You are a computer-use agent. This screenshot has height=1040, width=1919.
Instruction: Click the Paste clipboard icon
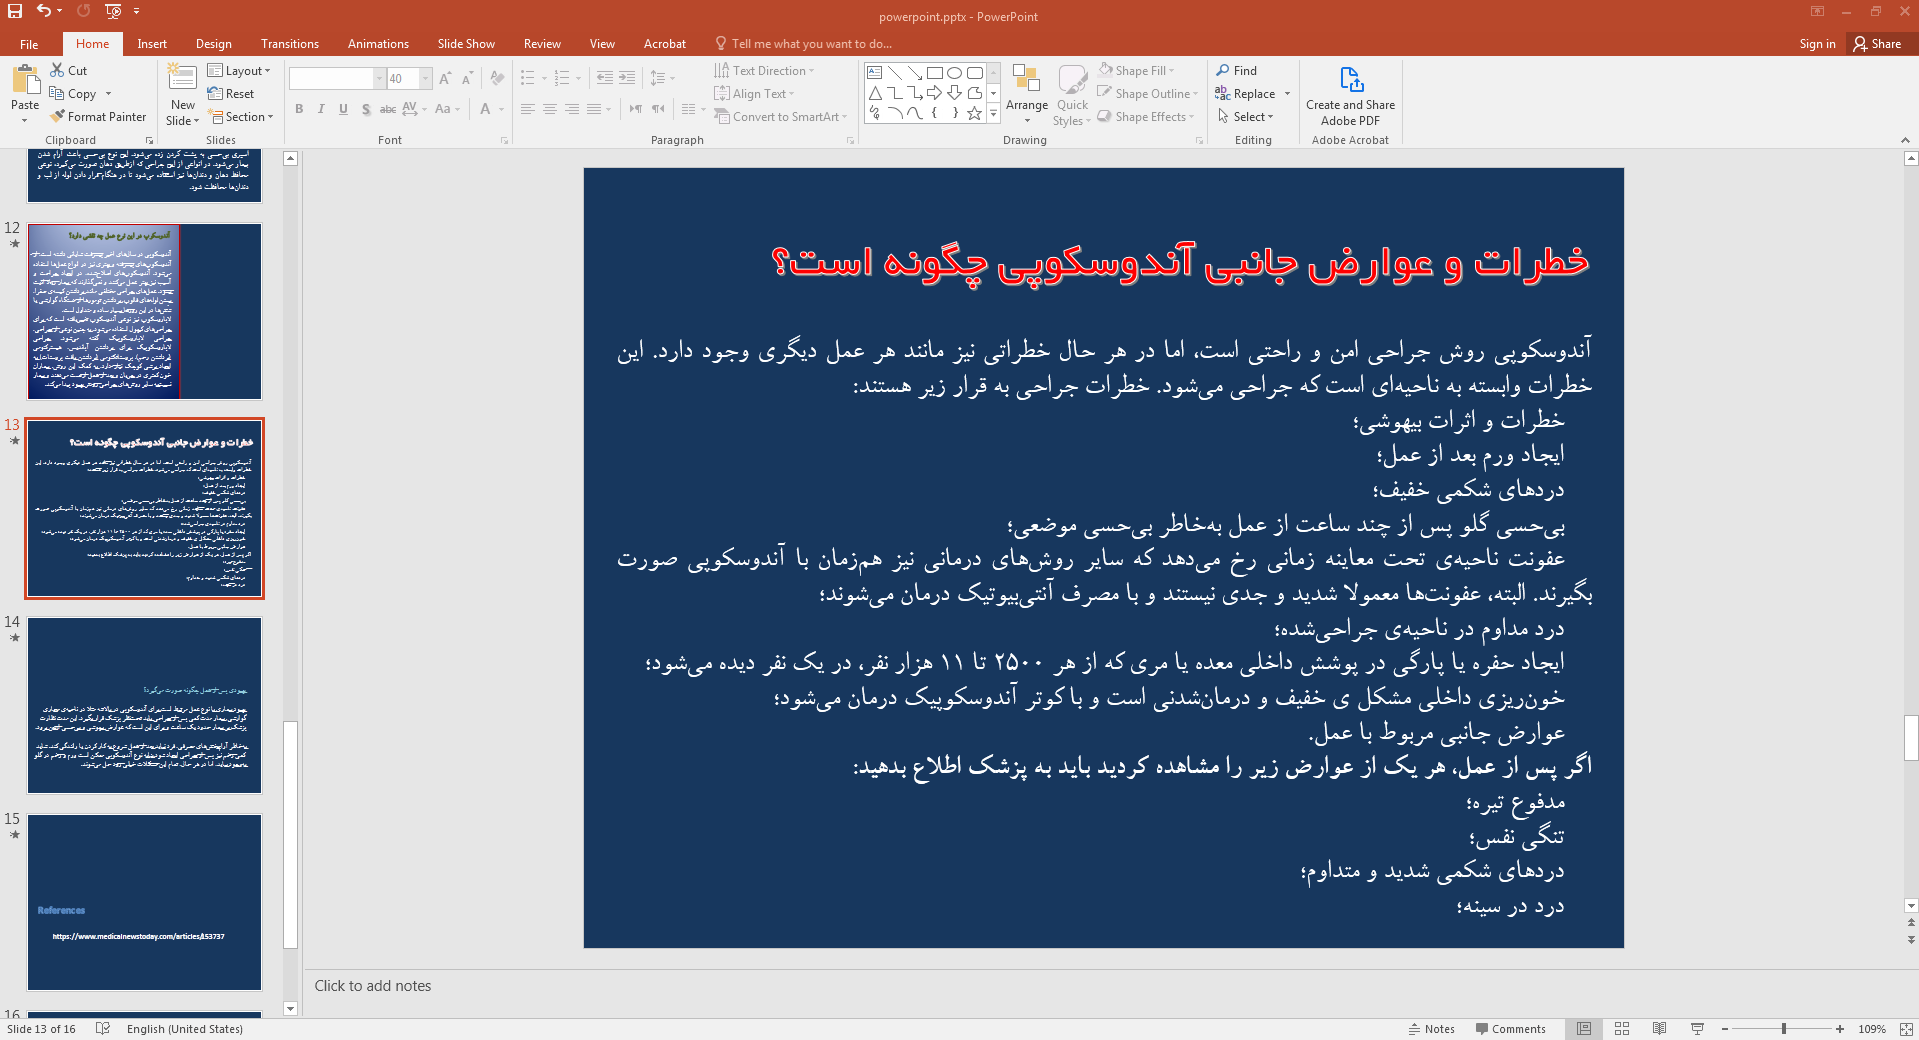tap(25, 80)
